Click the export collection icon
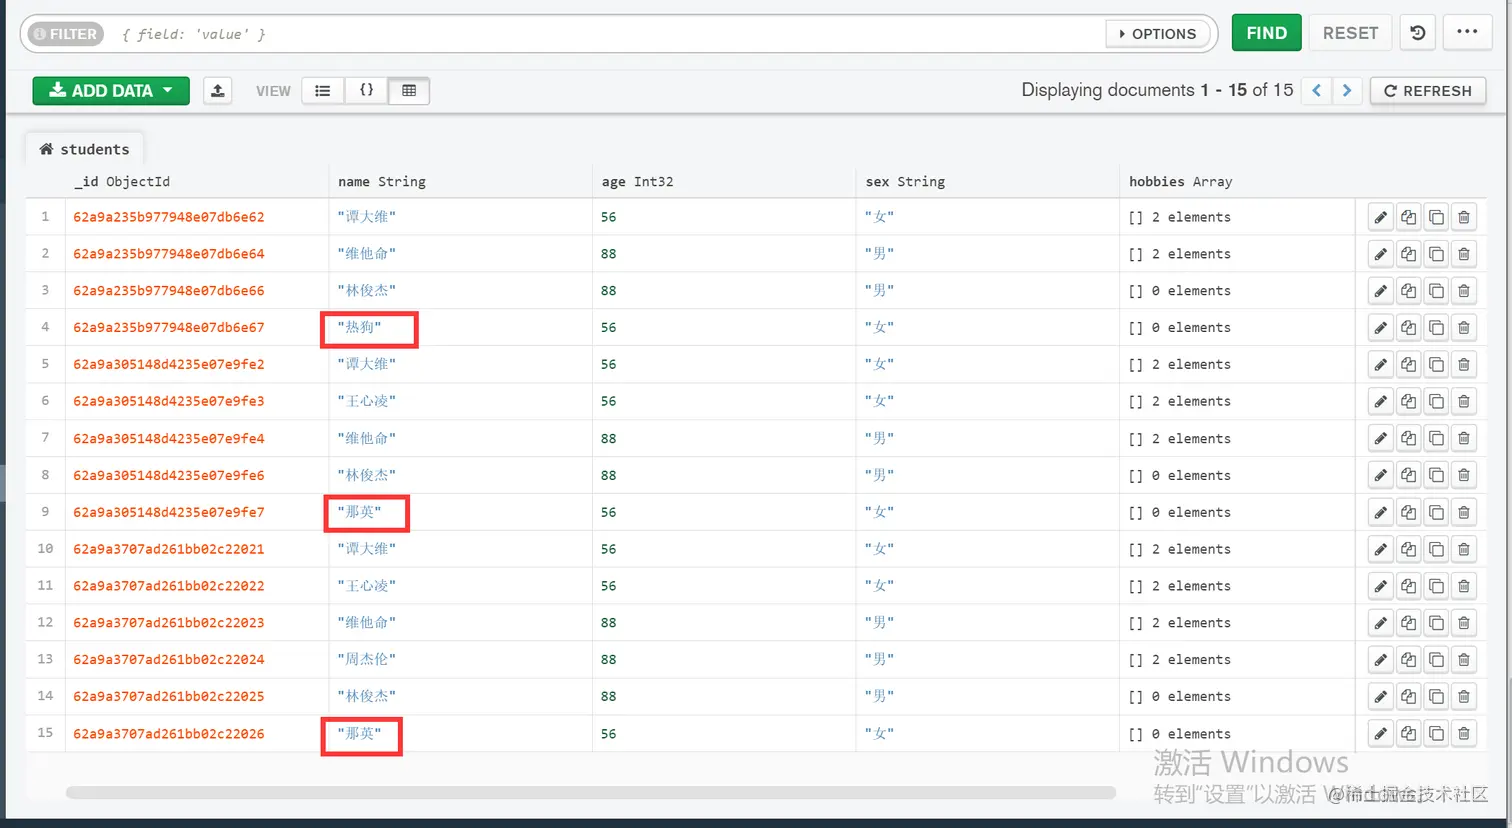Viewport: 1512px width, 828px height. [x=217, y=91]
